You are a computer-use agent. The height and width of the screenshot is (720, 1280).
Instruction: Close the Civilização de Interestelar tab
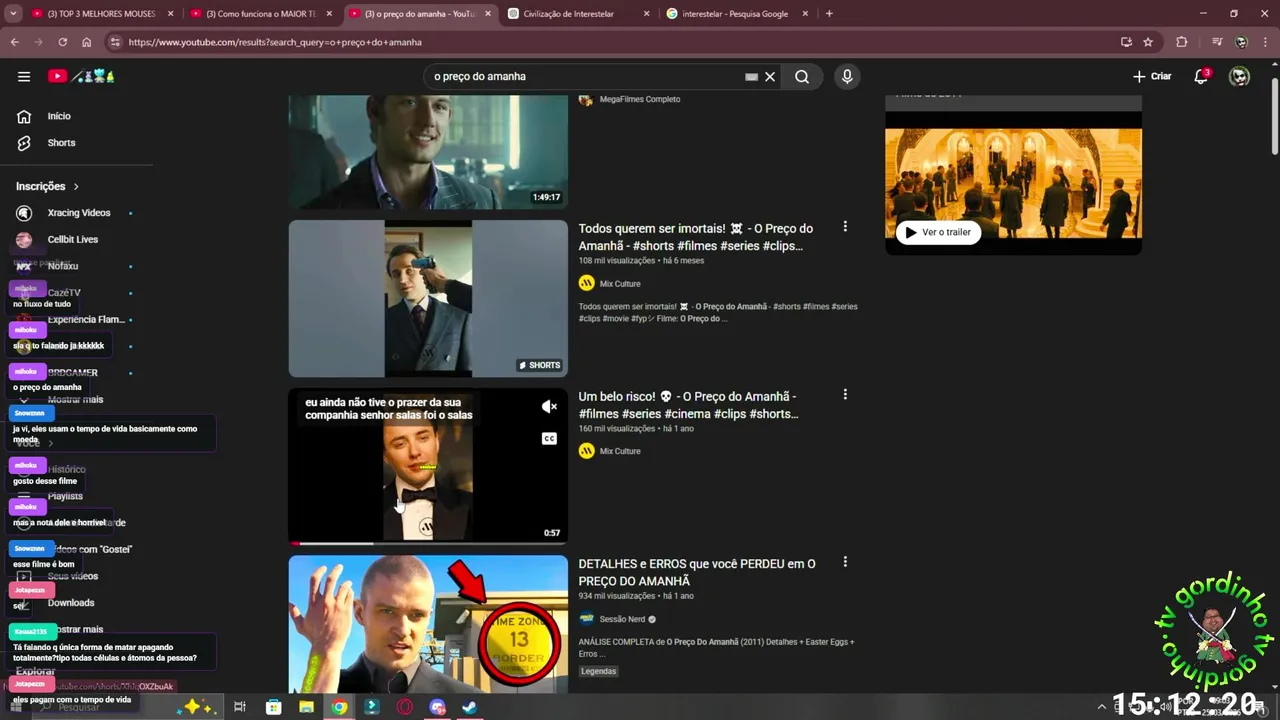pyautogui.click(x=646, y=14)
